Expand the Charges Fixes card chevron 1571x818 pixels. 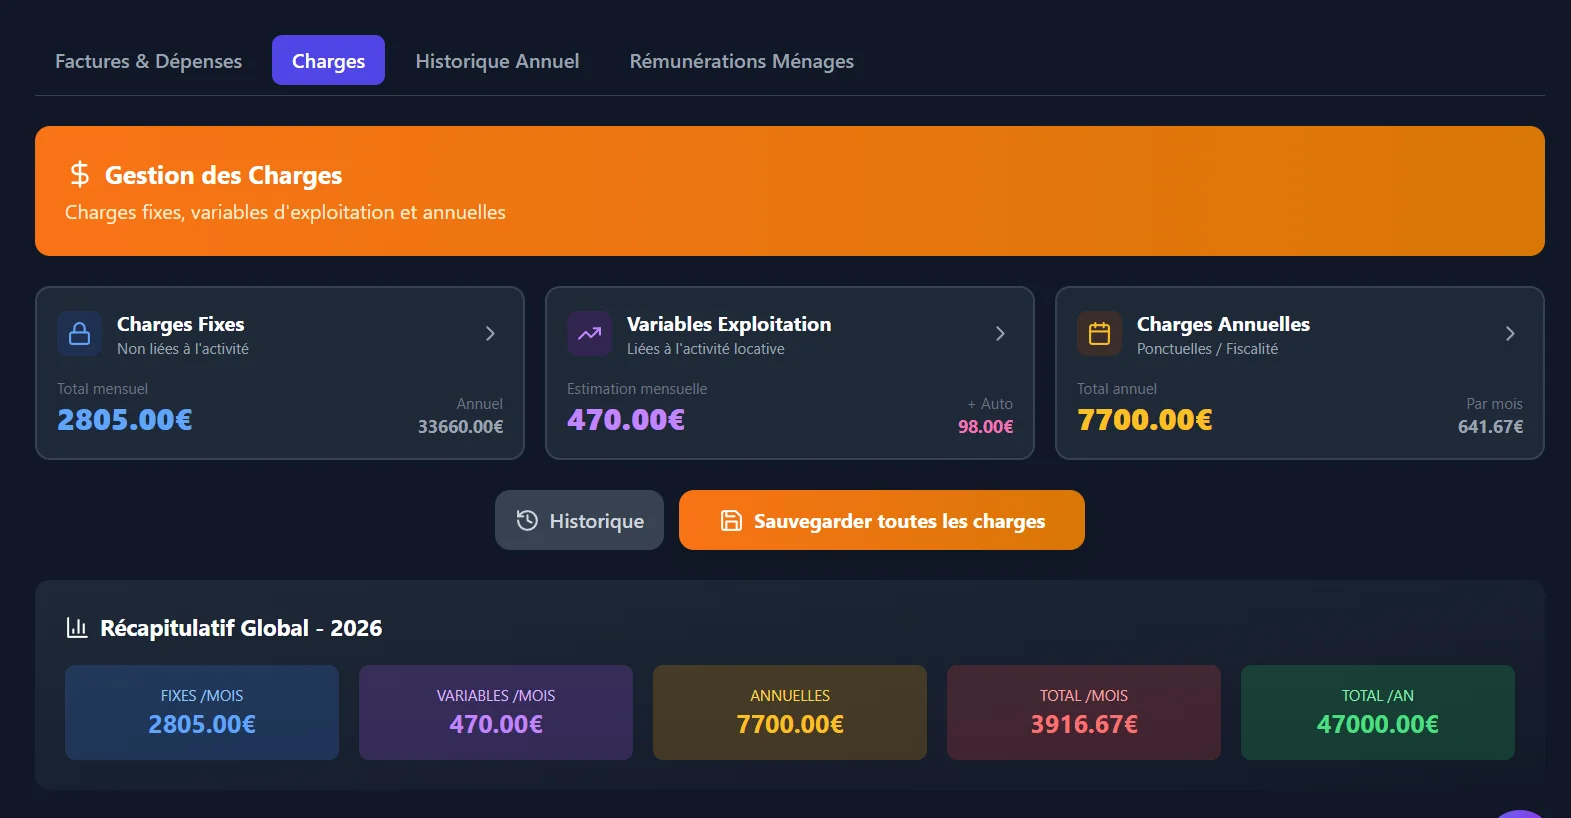[490, 334]
